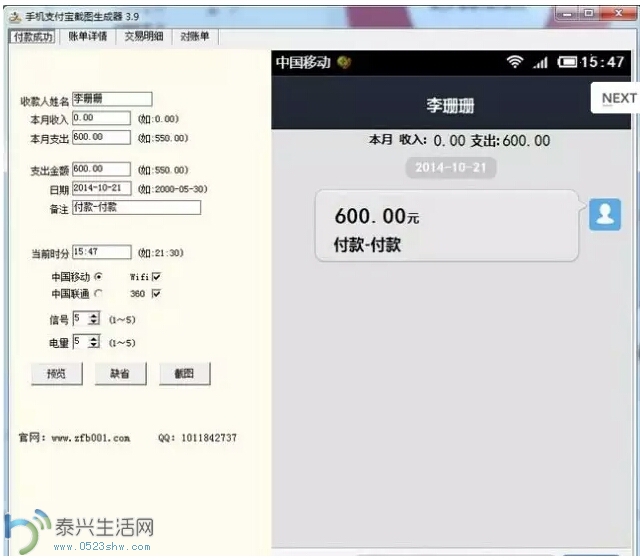This screenshot has height=560, width=640.
Task: Click the 信号 spinner arrows
Action: 94,319
